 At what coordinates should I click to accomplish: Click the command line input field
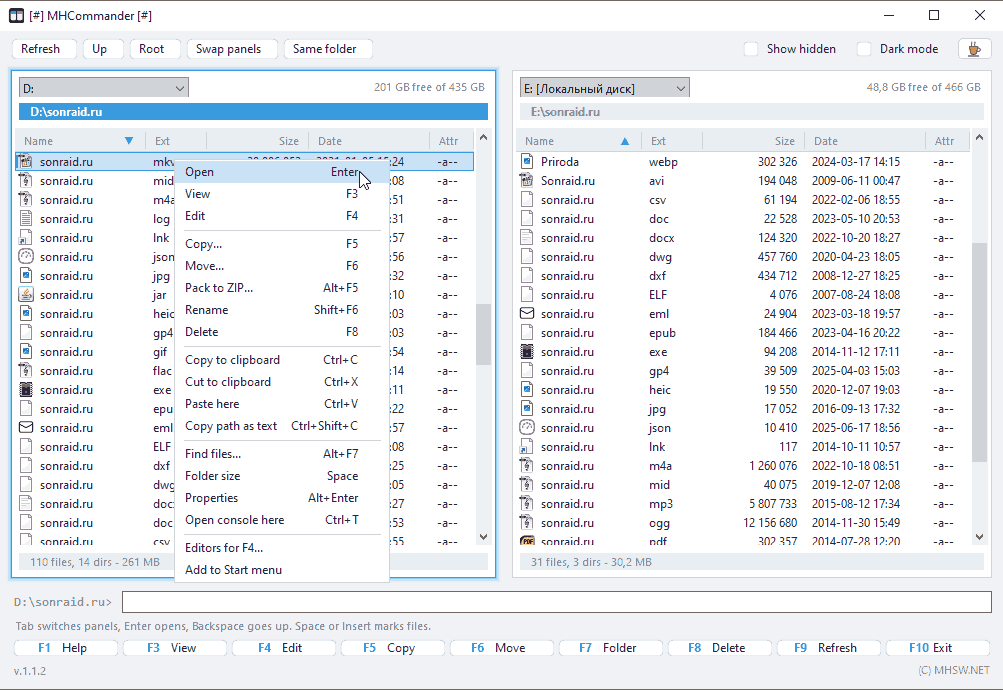pos(557,602)
